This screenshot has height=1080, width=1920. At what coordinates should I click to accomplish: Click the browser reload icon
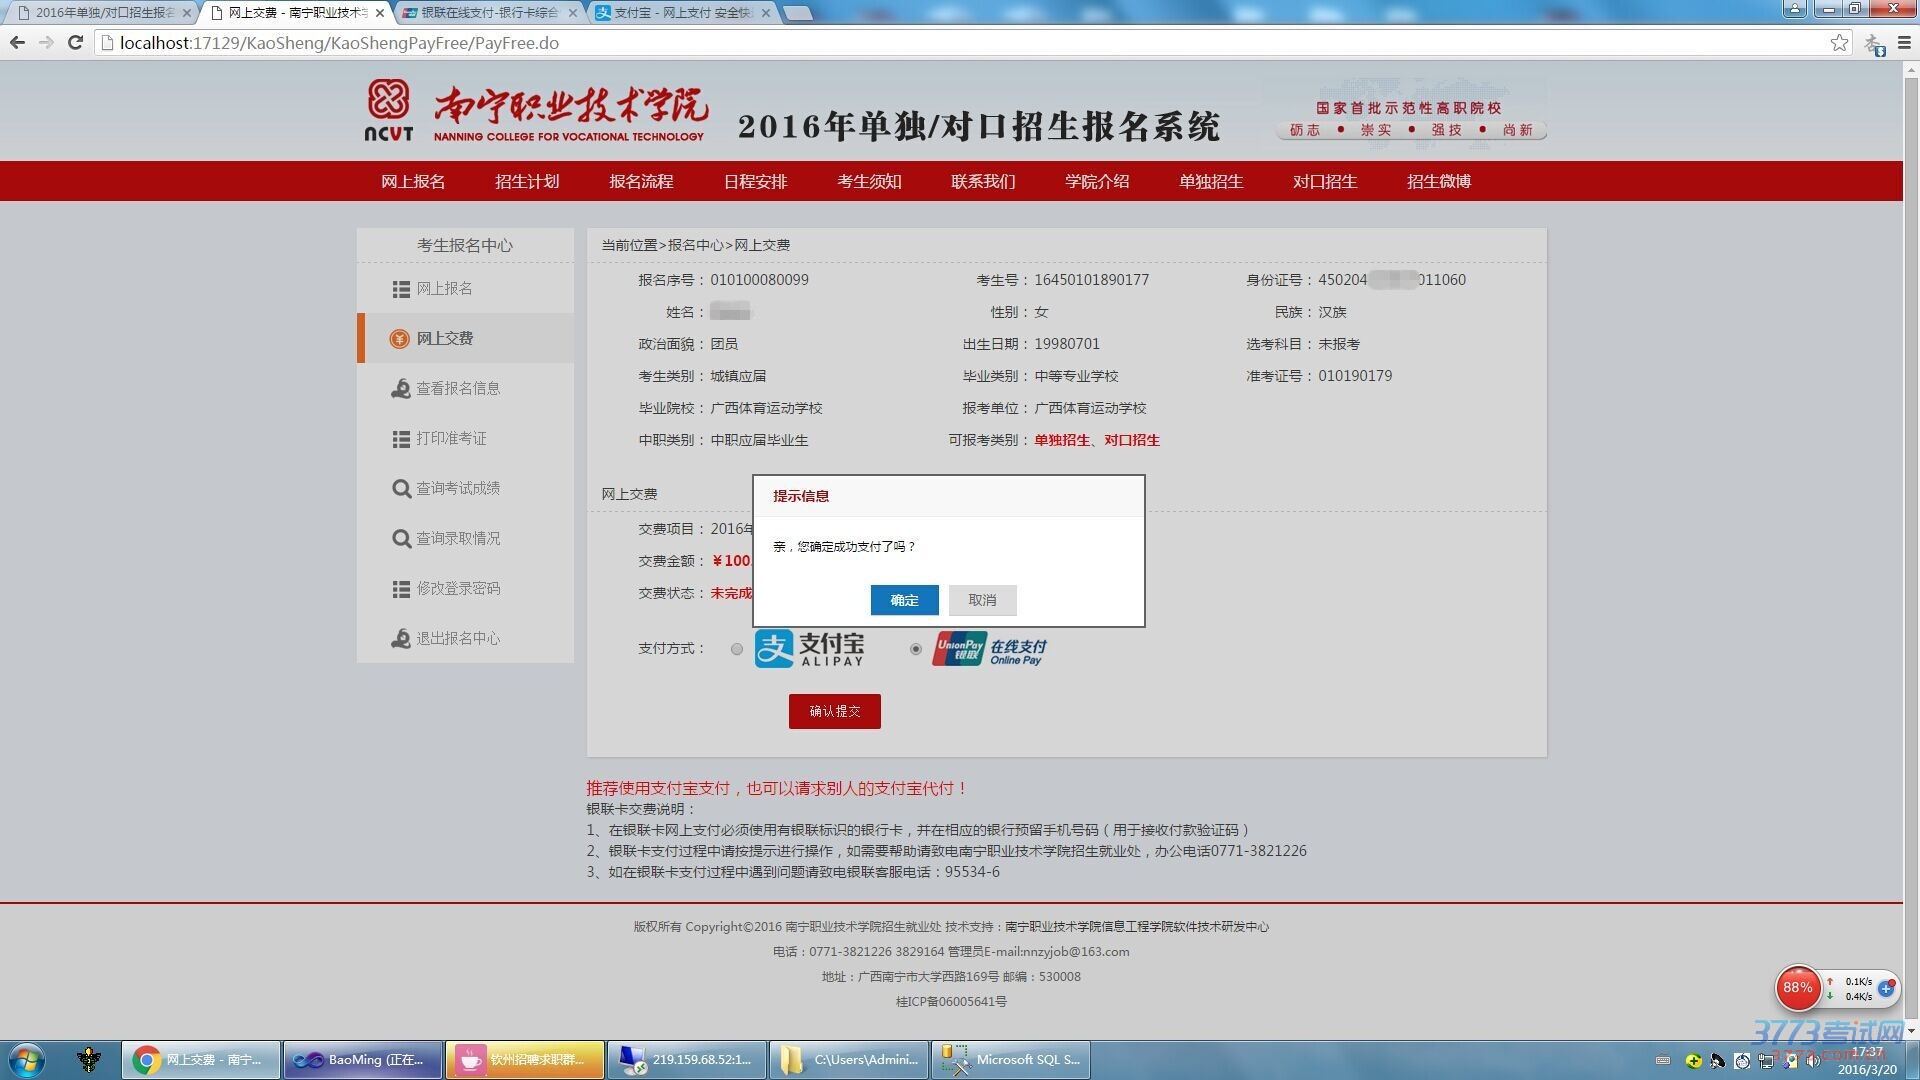click(75, 43)
